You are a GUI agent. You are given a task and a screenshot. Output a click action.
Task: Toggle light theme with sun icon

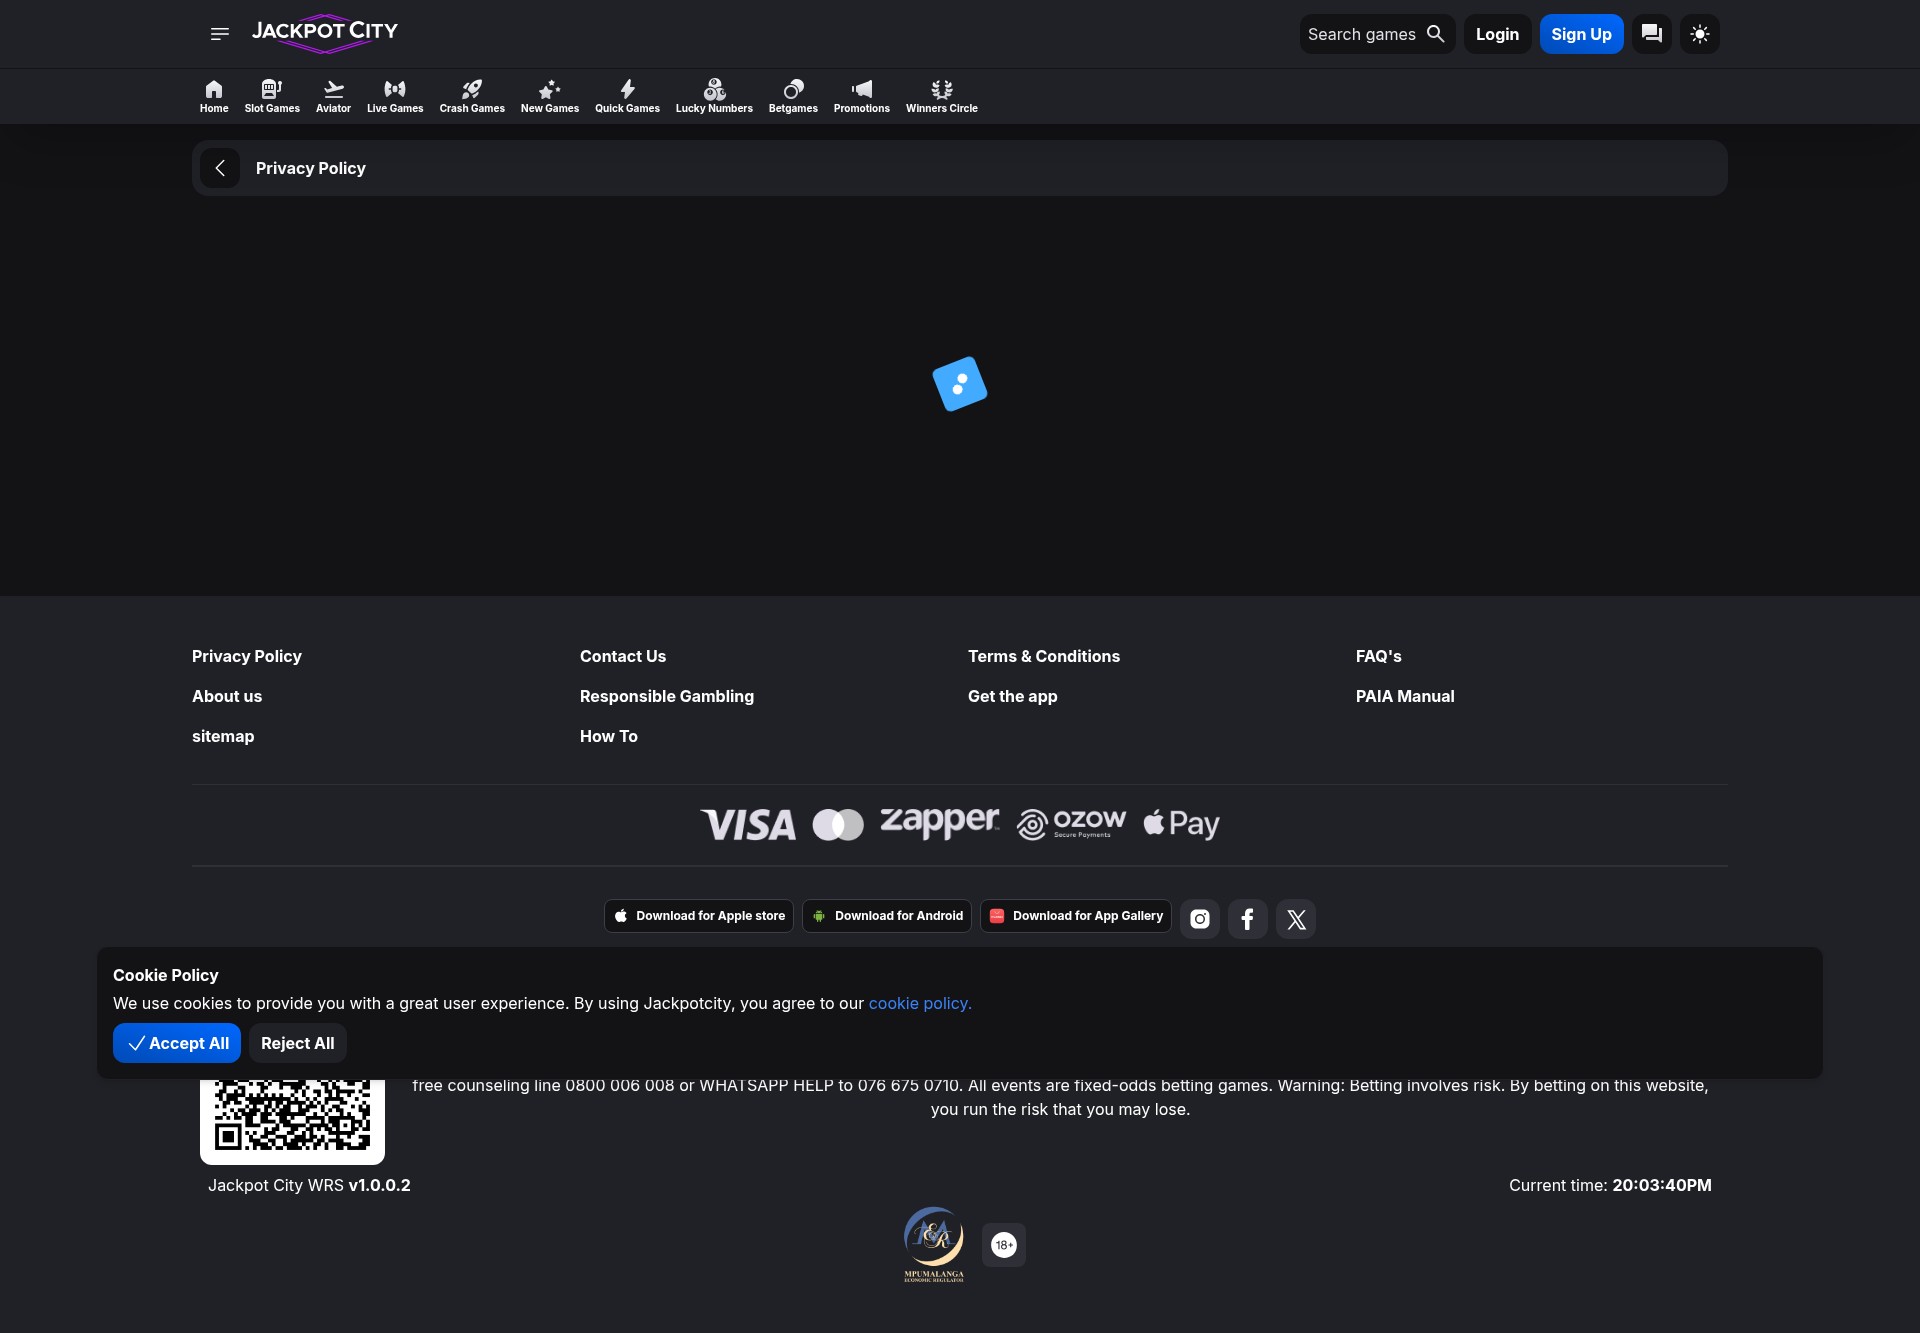coord(1699,34)
